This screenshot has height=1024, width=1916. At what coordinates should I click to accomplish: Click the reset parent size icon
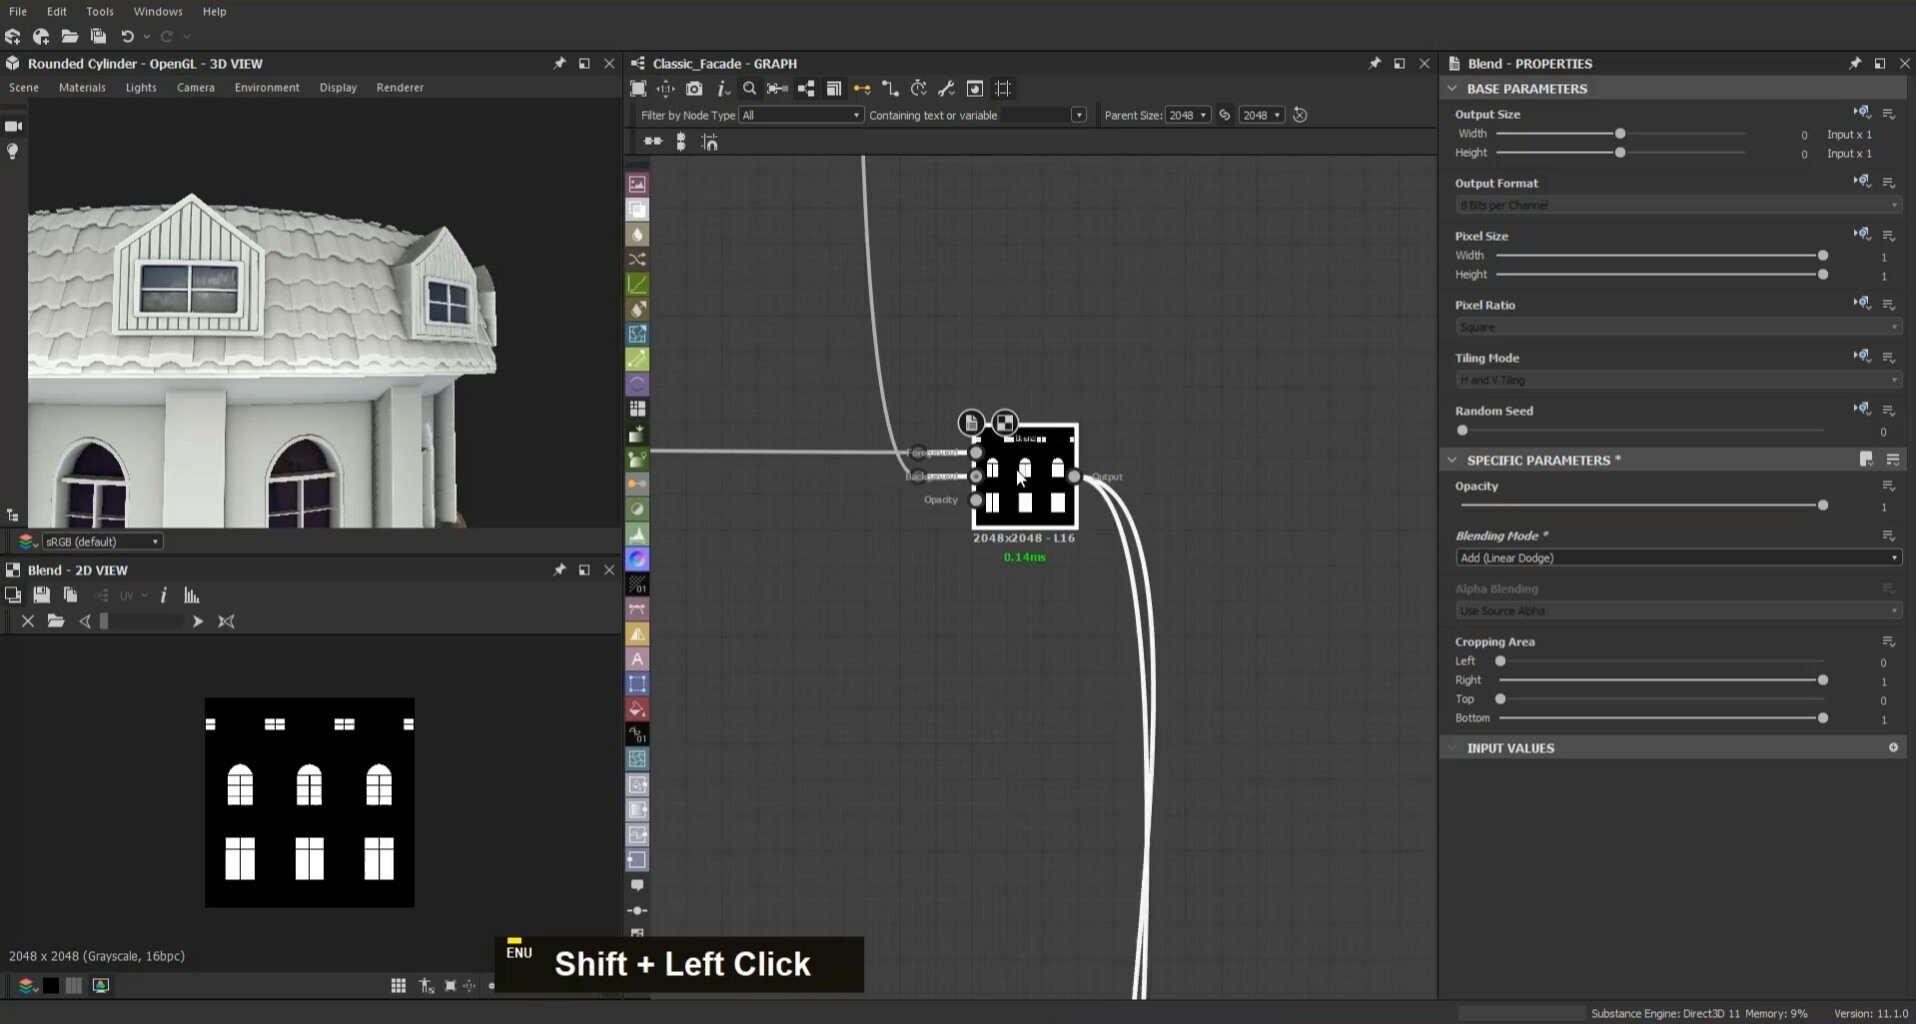[1300, 115]
